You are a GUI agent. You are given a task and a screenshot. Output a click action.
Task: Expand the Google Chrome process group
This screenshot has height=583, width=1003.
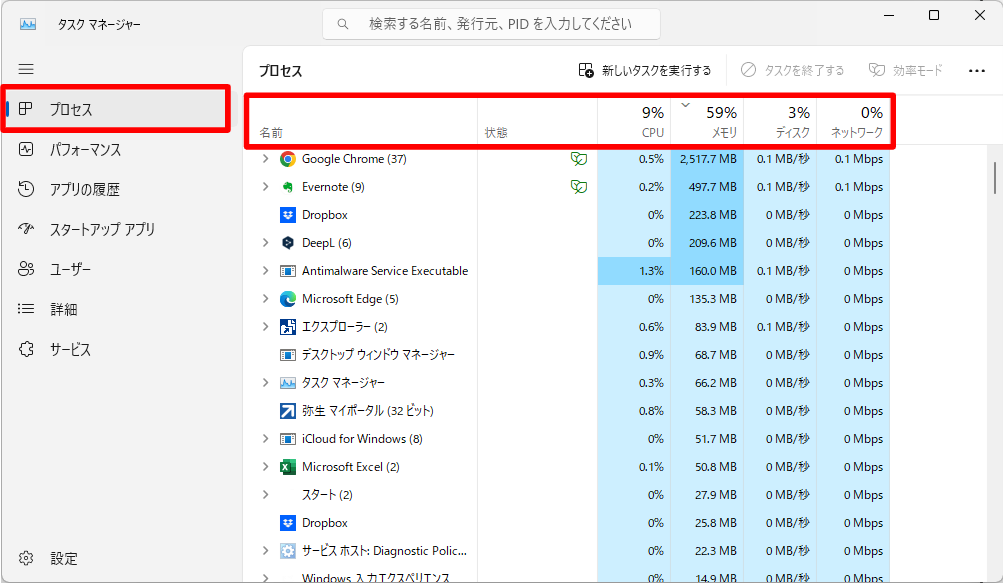point(265,159)
